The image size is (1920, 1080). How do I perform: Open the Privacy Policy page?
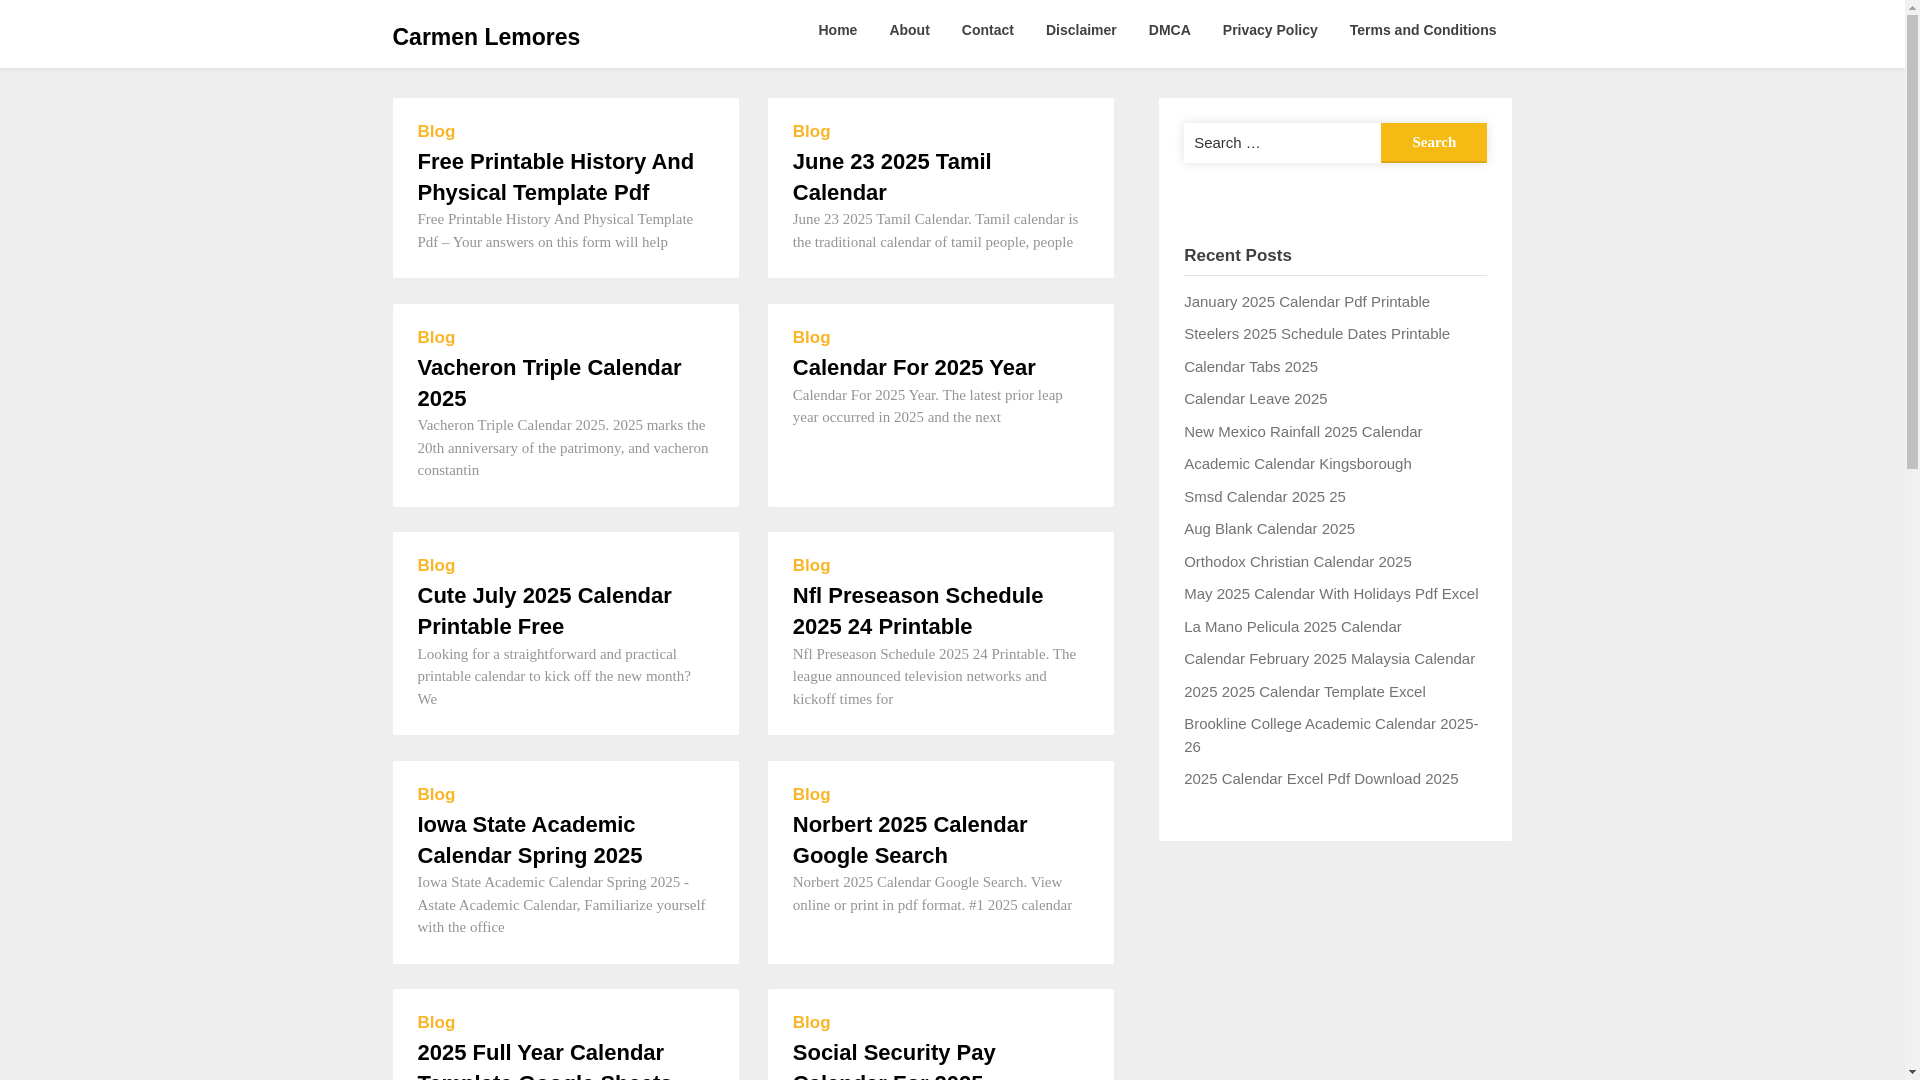(x=1269, y=30)
